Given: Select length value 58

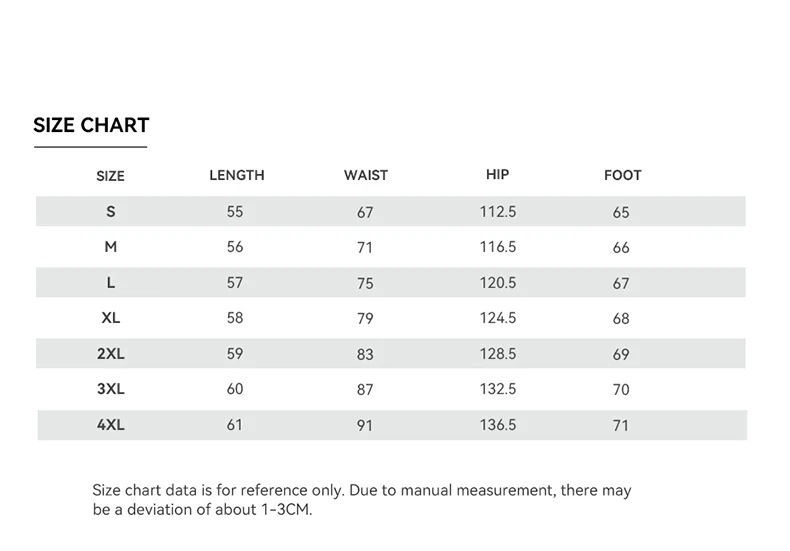Looking at the screenshot, I should (235, 318).
